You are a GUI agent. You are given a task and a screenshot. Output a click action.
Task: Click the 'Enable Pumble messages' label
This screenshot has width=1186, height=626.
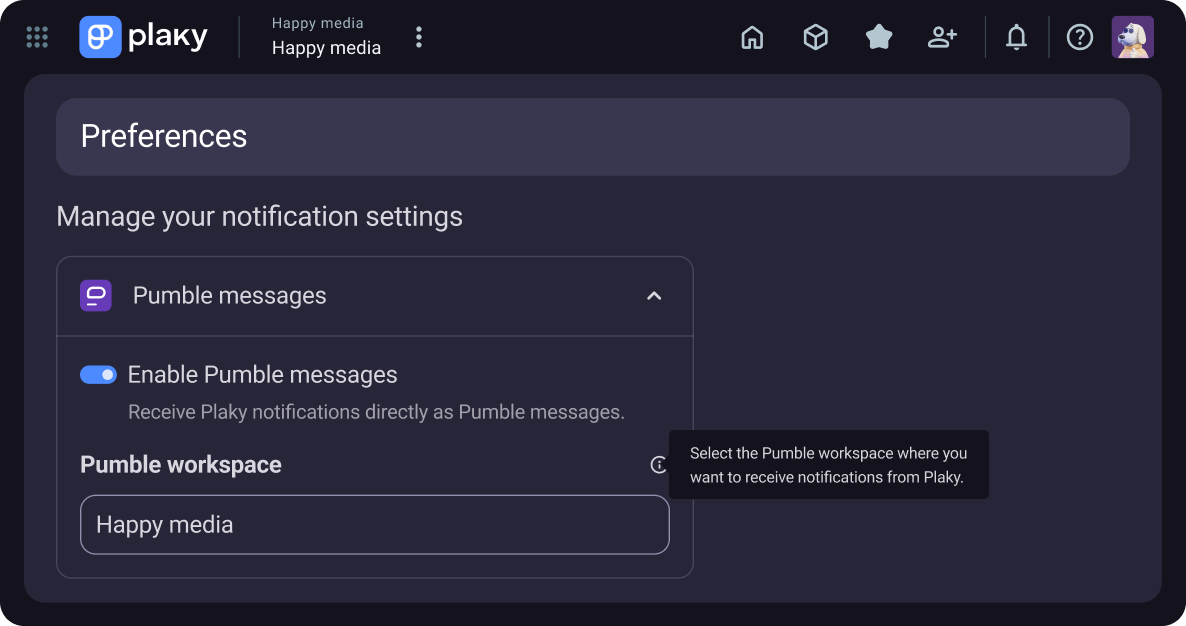[262, 375]
